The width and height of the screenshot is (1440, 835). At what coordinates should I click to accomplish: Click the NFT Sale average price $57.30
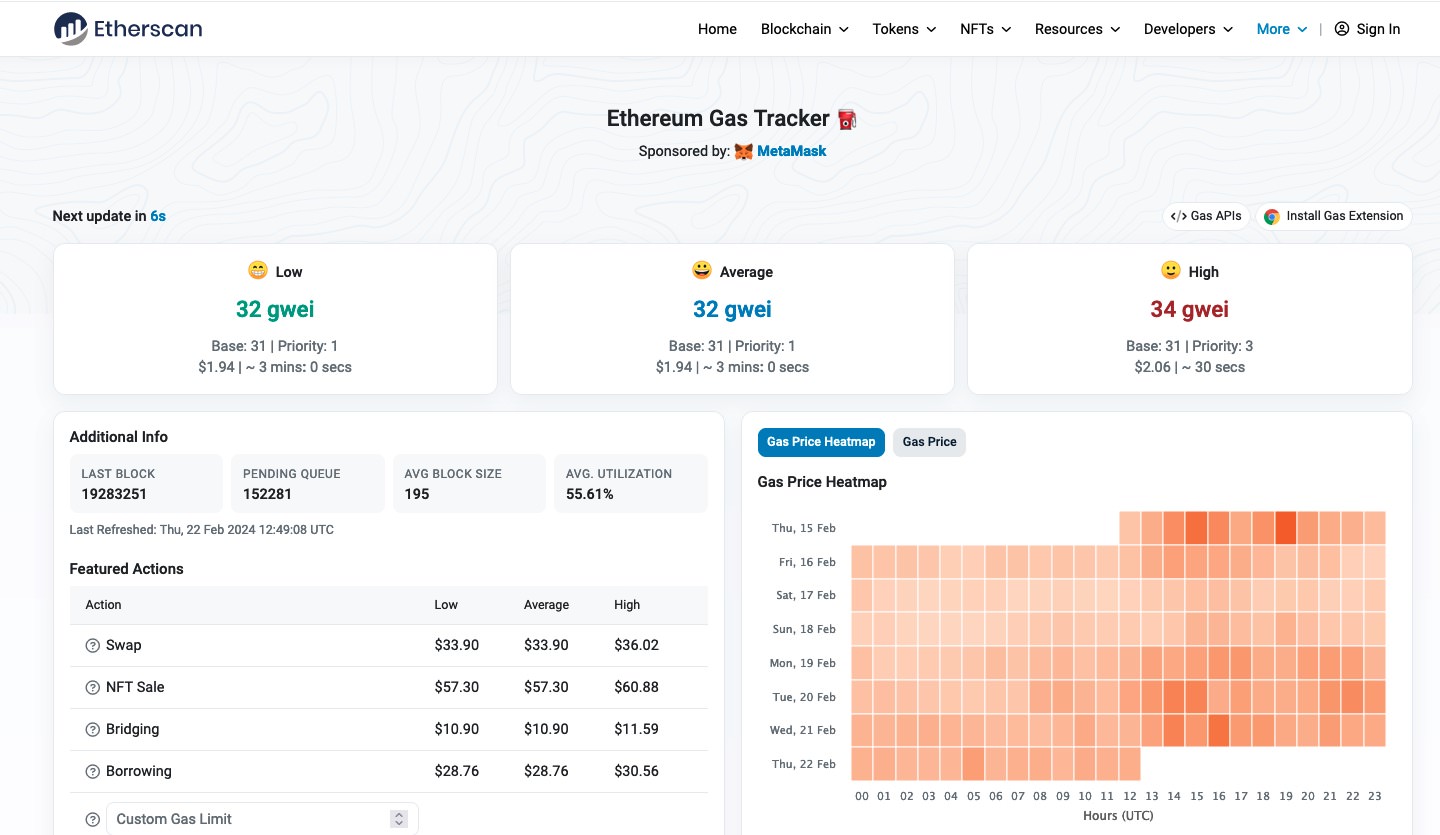[546, 687]
